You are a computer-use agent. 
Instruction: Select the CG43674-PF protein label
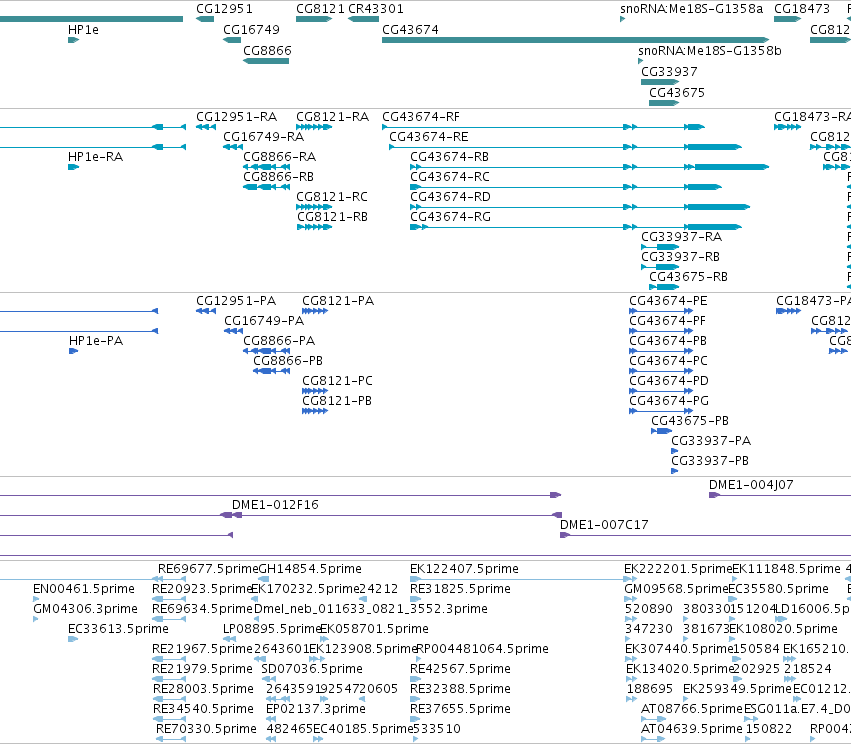click(x=667, y=321)
